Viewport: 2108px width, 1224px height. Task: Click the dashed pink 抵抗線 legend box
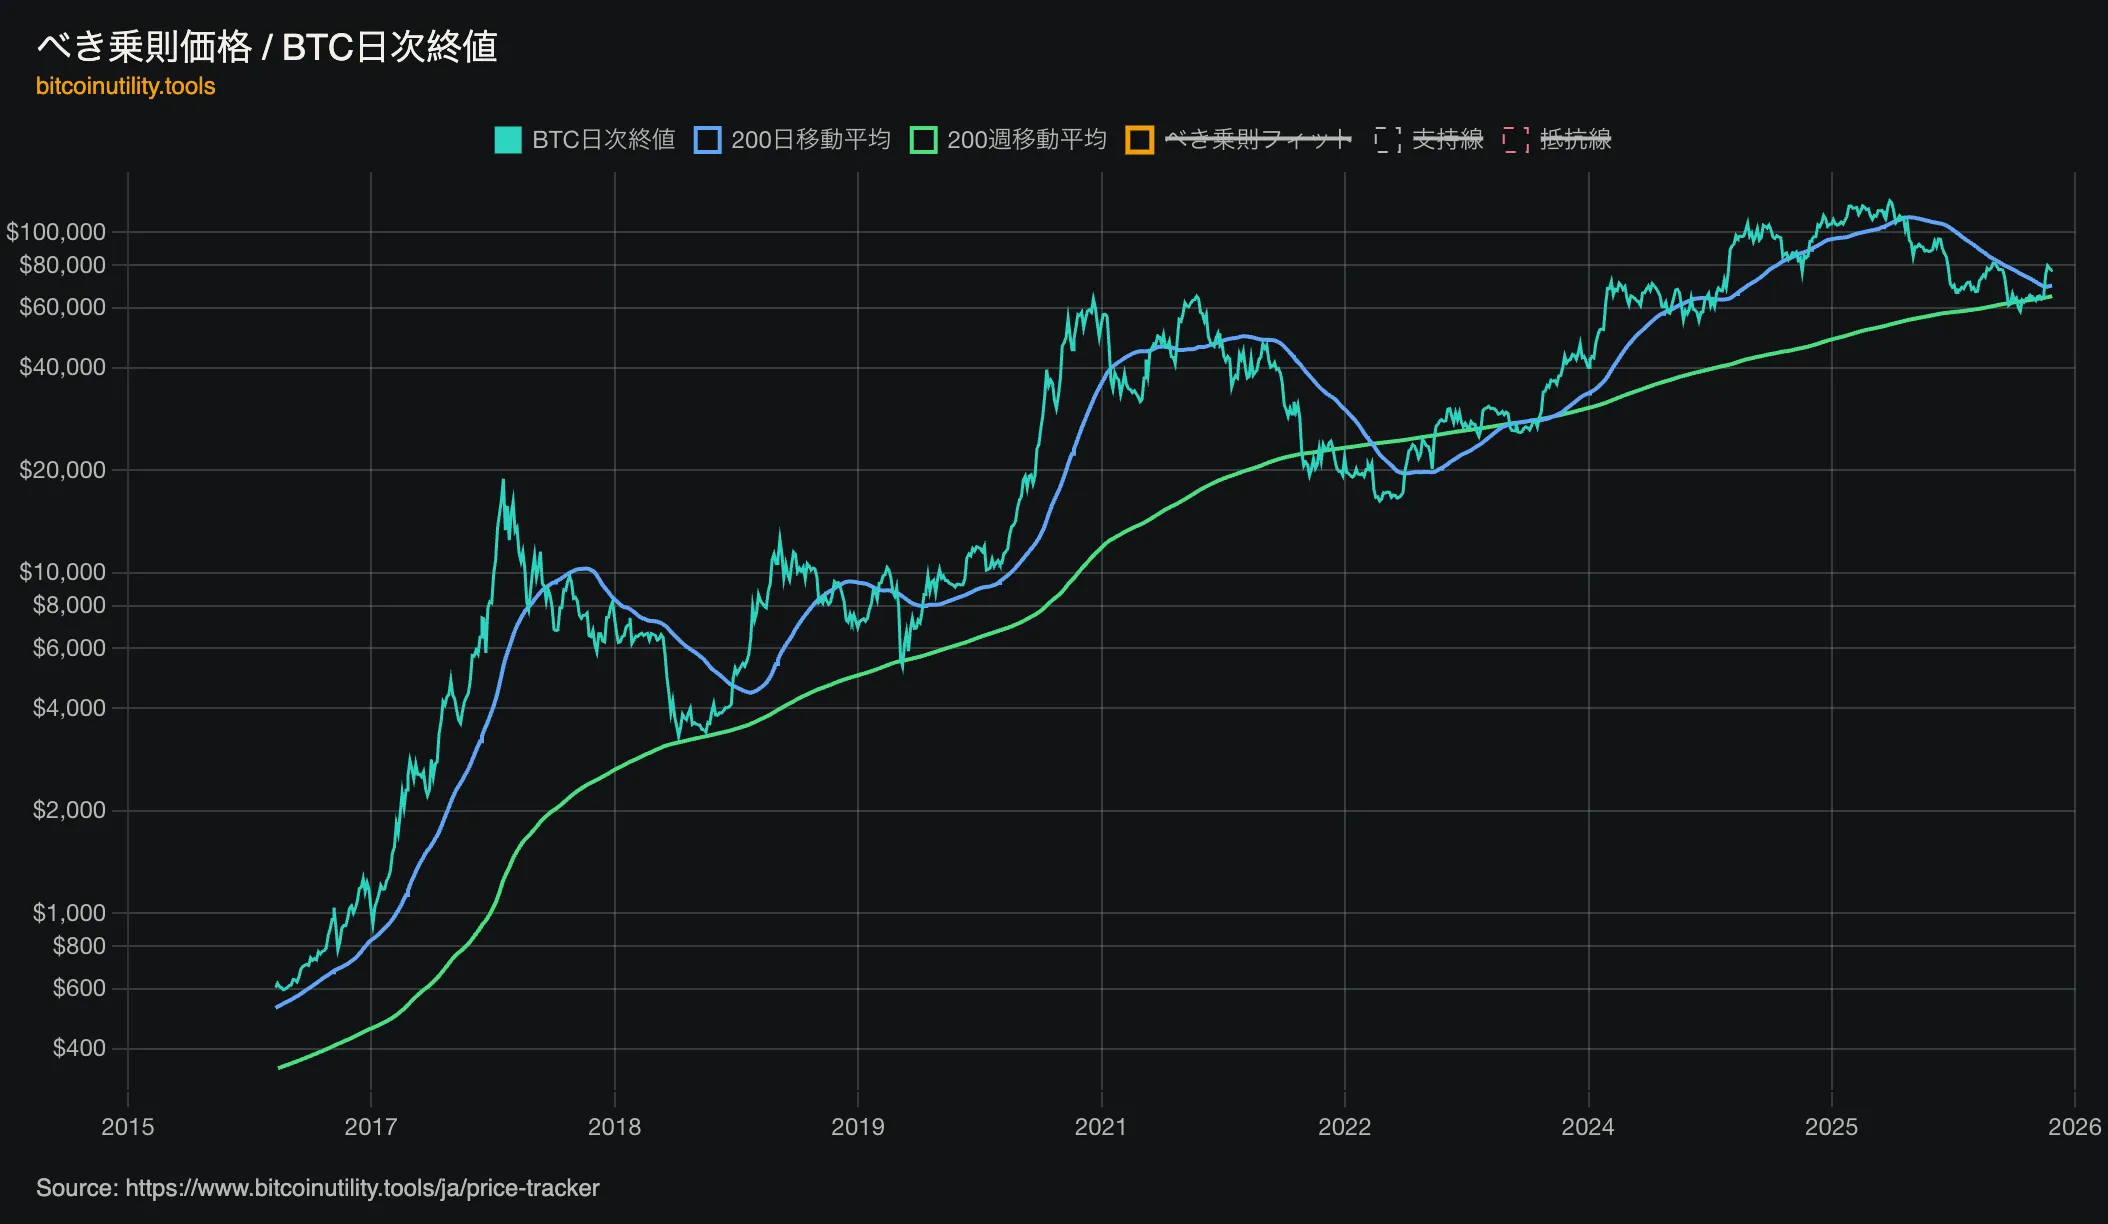click(1516, 140)
